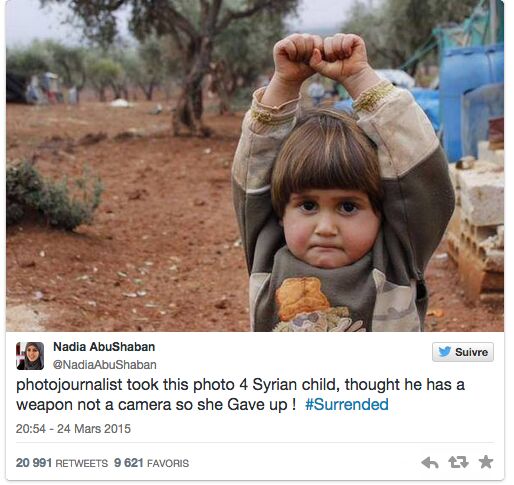Select the 24 Mars 2015 date text
The width and height of the screenshot is (514, 485).
[x=94, y=429]
